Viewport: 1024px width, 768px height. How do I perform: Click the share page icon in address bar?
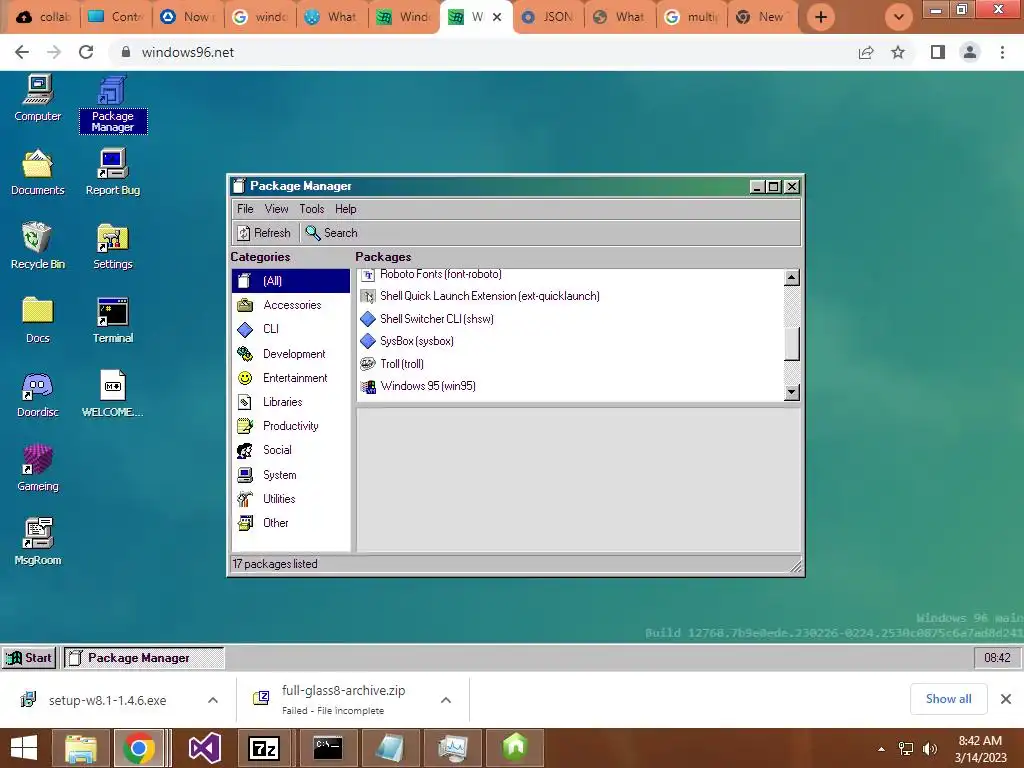coord(866,52)
